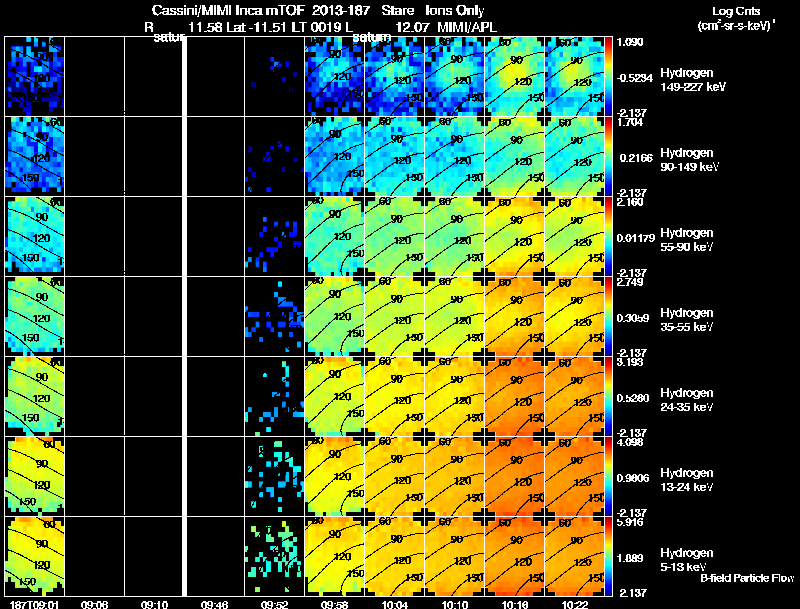Select the 149-227 keV panel at 10:22
Viewport: 800px width, 609px height.
[574, 76]
